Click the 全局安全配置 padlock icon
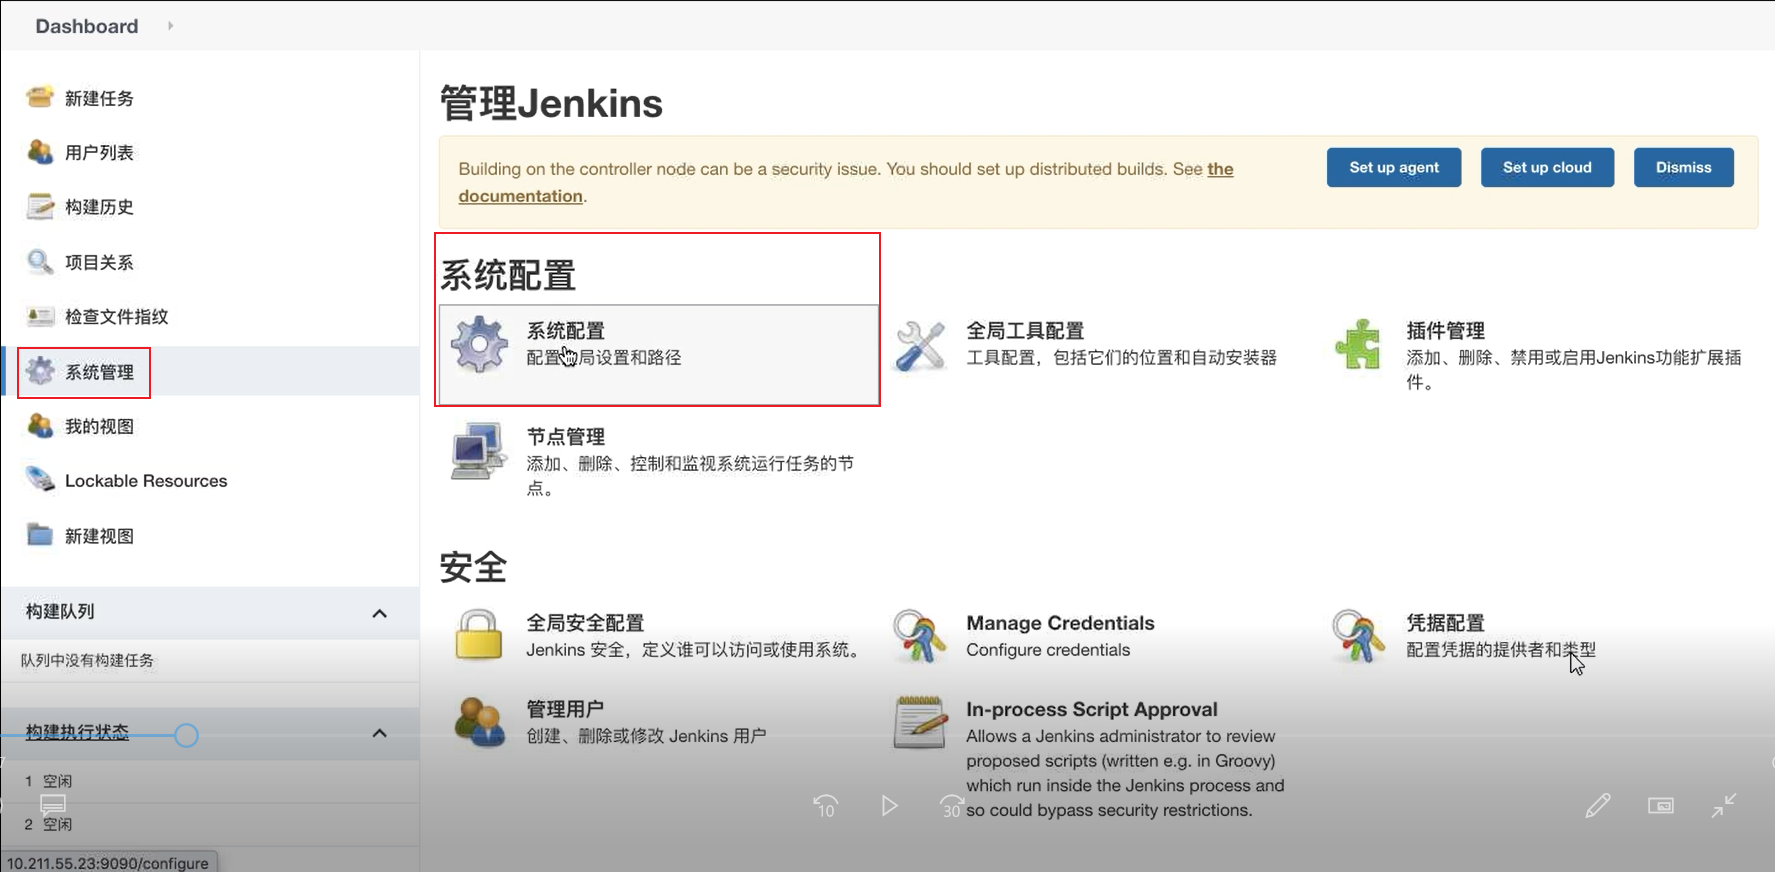 point(478,635)
